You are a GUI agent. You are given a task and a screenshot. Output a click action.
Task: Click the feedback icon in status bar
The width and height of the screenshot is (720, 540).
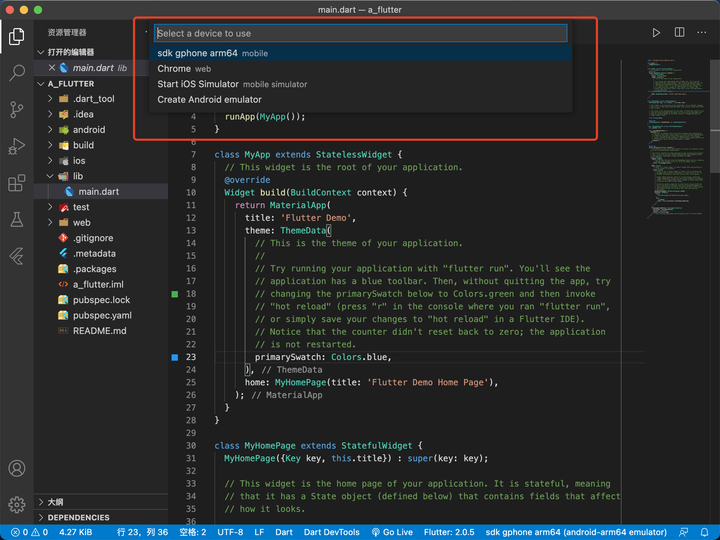click(684, 532)
